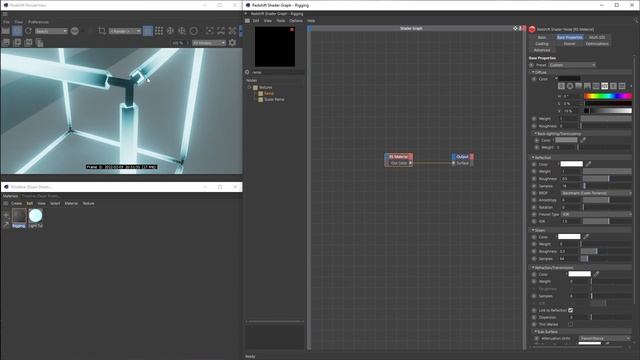The image size is (640, 360).
Task: Click the magnifier search icon in Shader Graph sidebar
Action: point(247,72)
